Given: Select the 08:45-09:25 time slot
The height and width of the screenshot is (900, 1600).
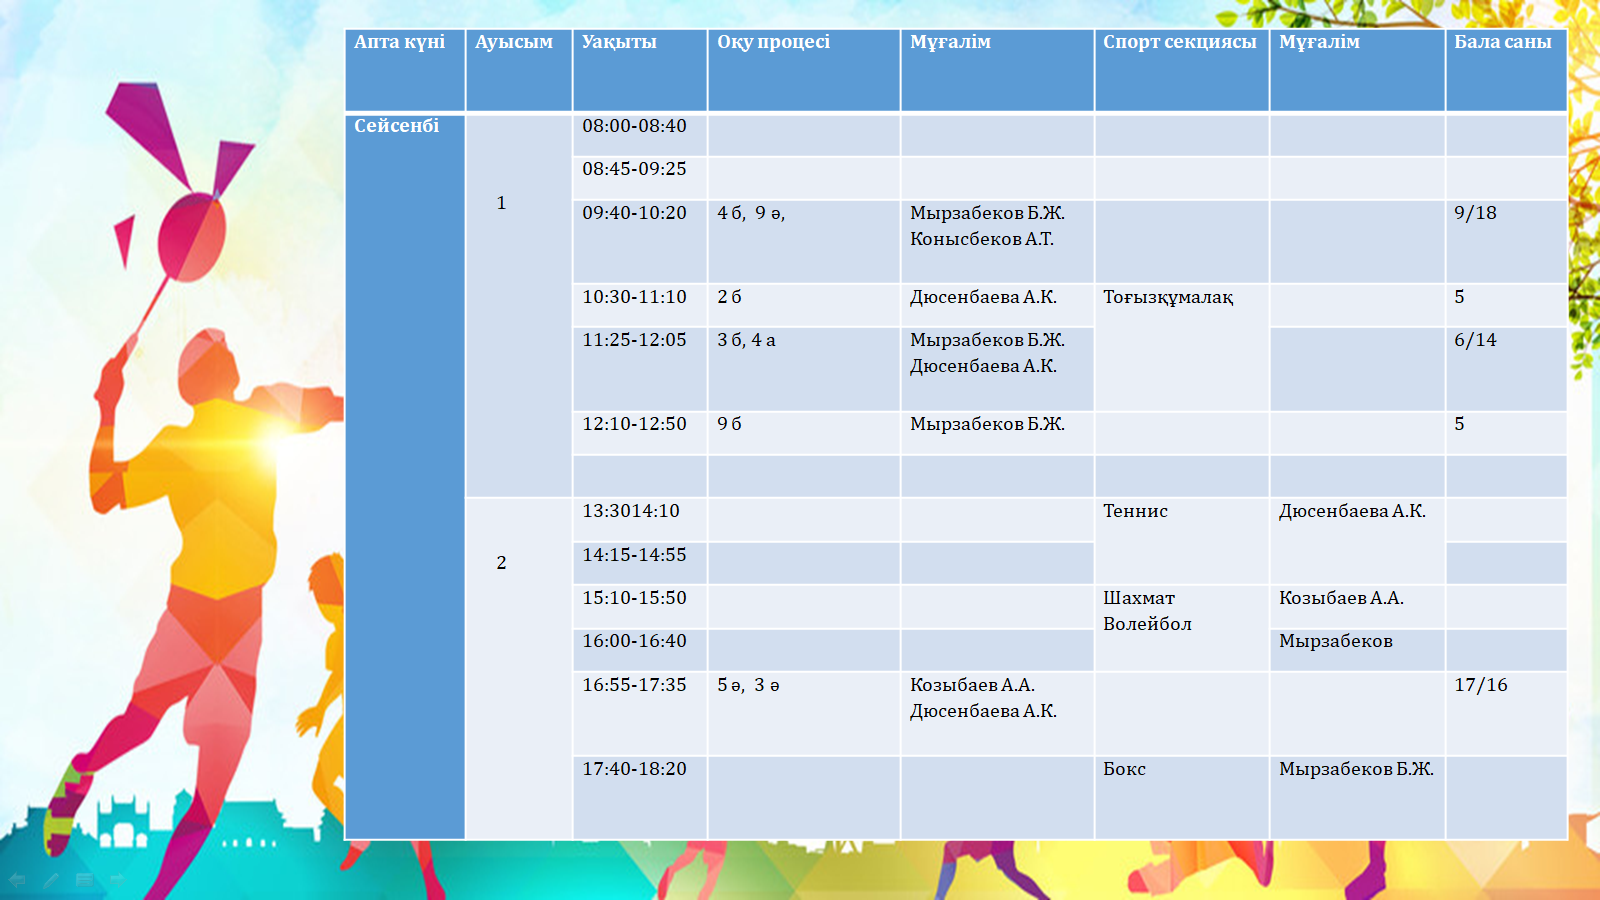Looking at the screenshot, I should (640, 178).
